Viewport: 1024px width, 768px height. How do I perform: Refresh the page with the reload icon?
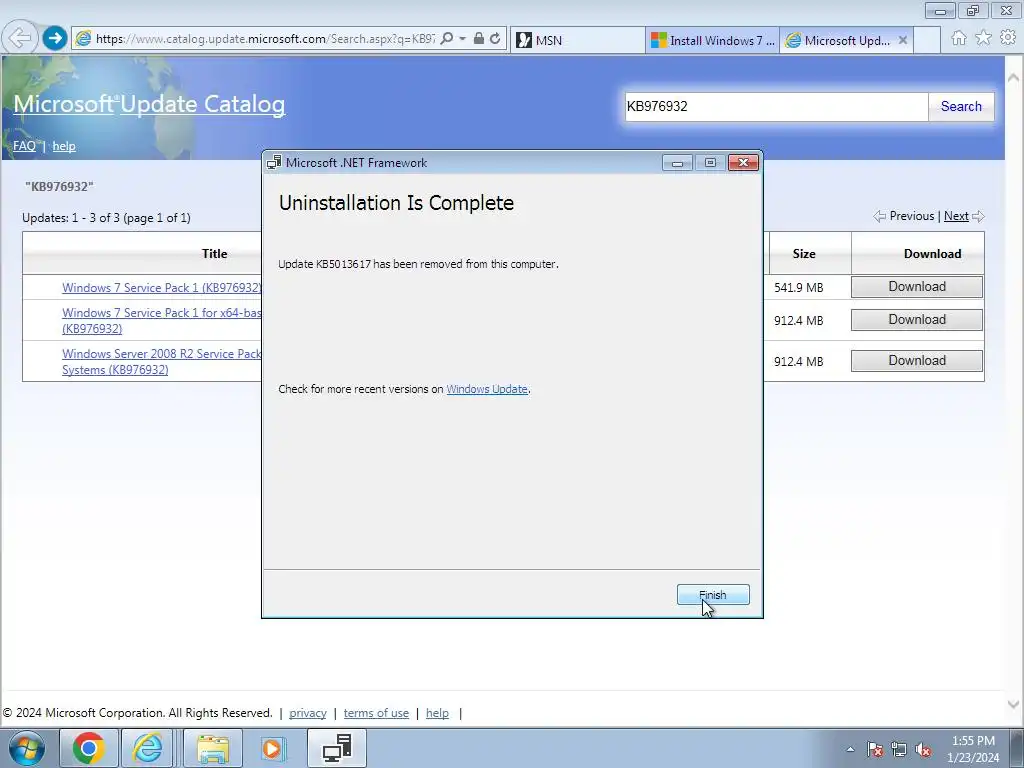coord(496,39)
